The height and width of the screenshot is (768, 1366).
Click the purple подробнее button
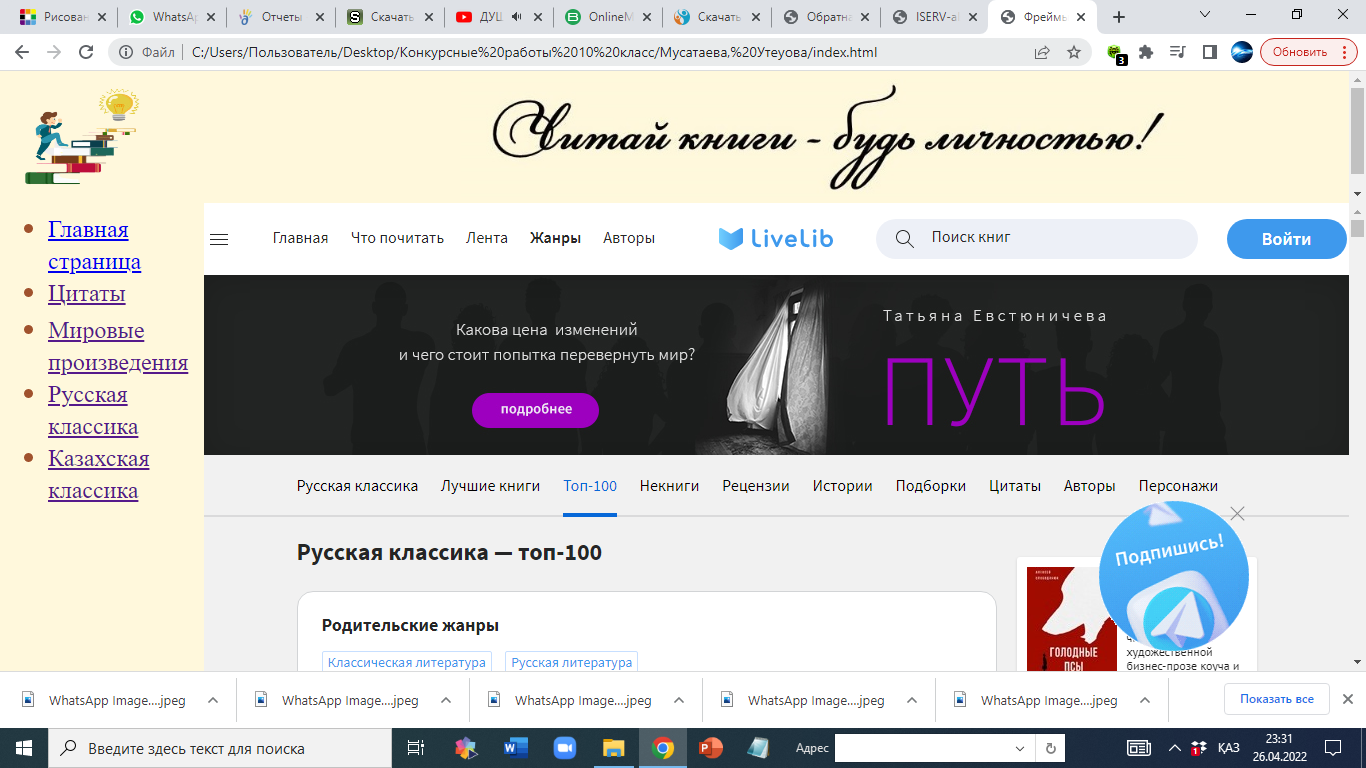click(x=536, y=409)
